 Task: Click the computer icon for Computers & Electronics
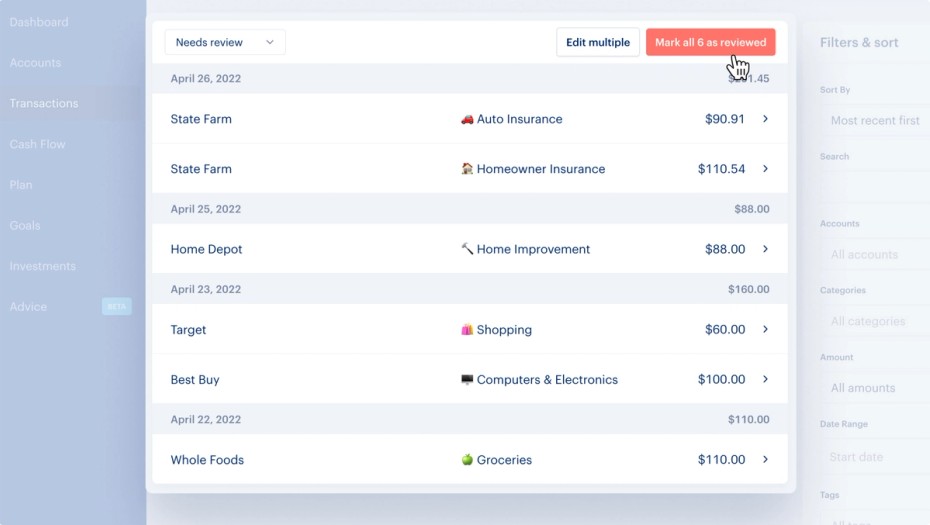pyautogui.click(x=467, y=380)
